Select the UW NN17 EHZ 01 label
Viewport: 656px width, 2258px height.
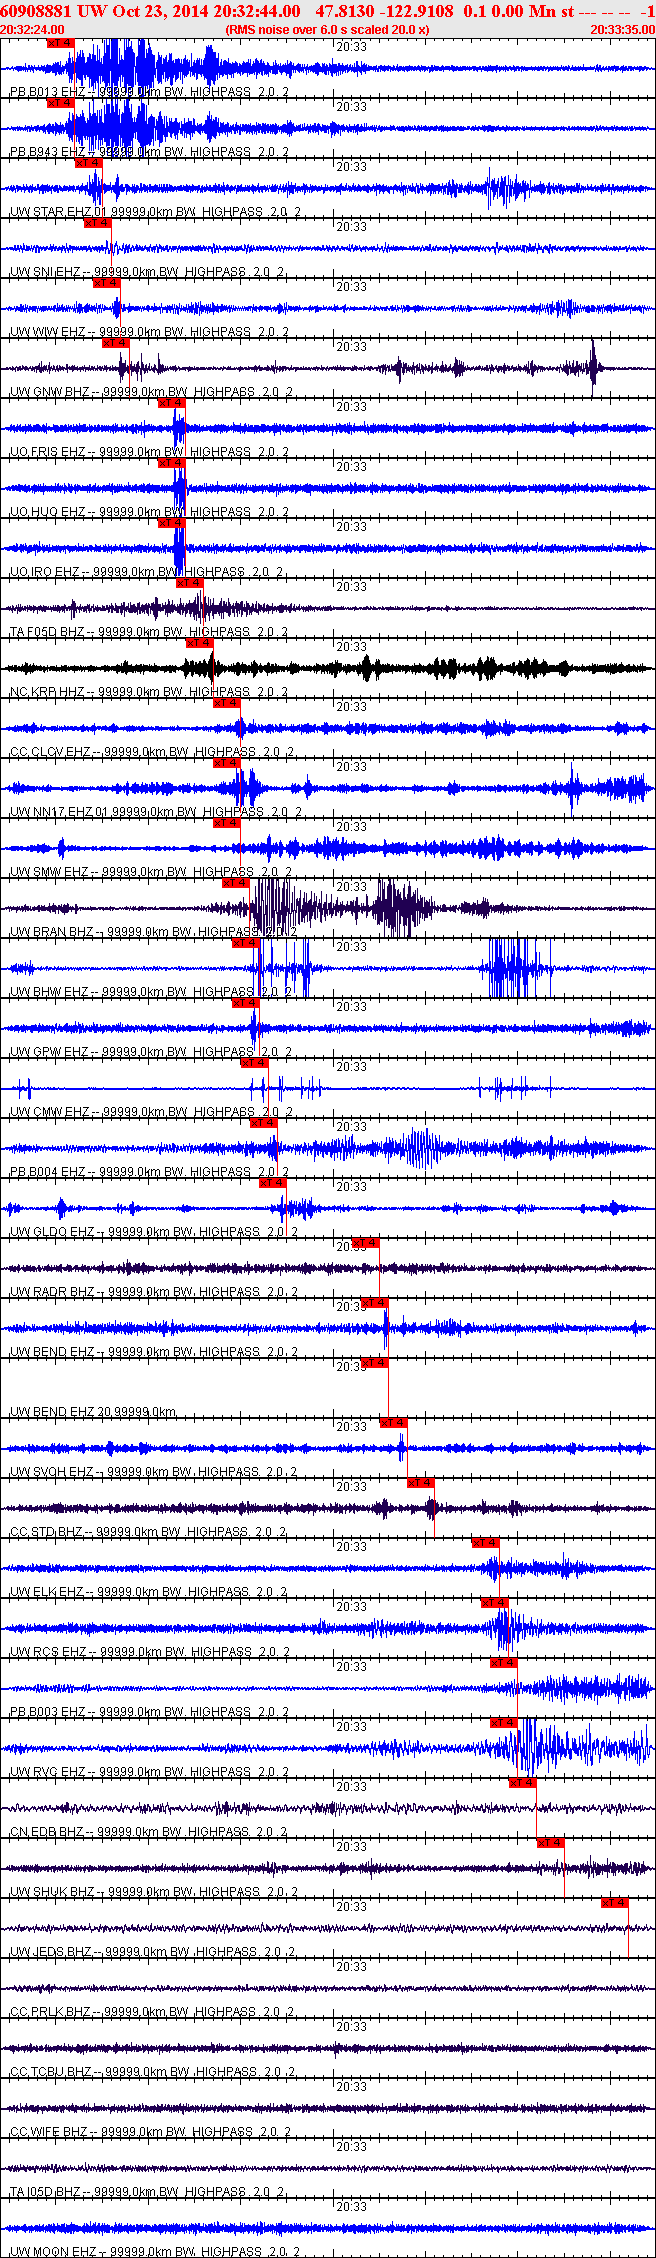(155, 812)
